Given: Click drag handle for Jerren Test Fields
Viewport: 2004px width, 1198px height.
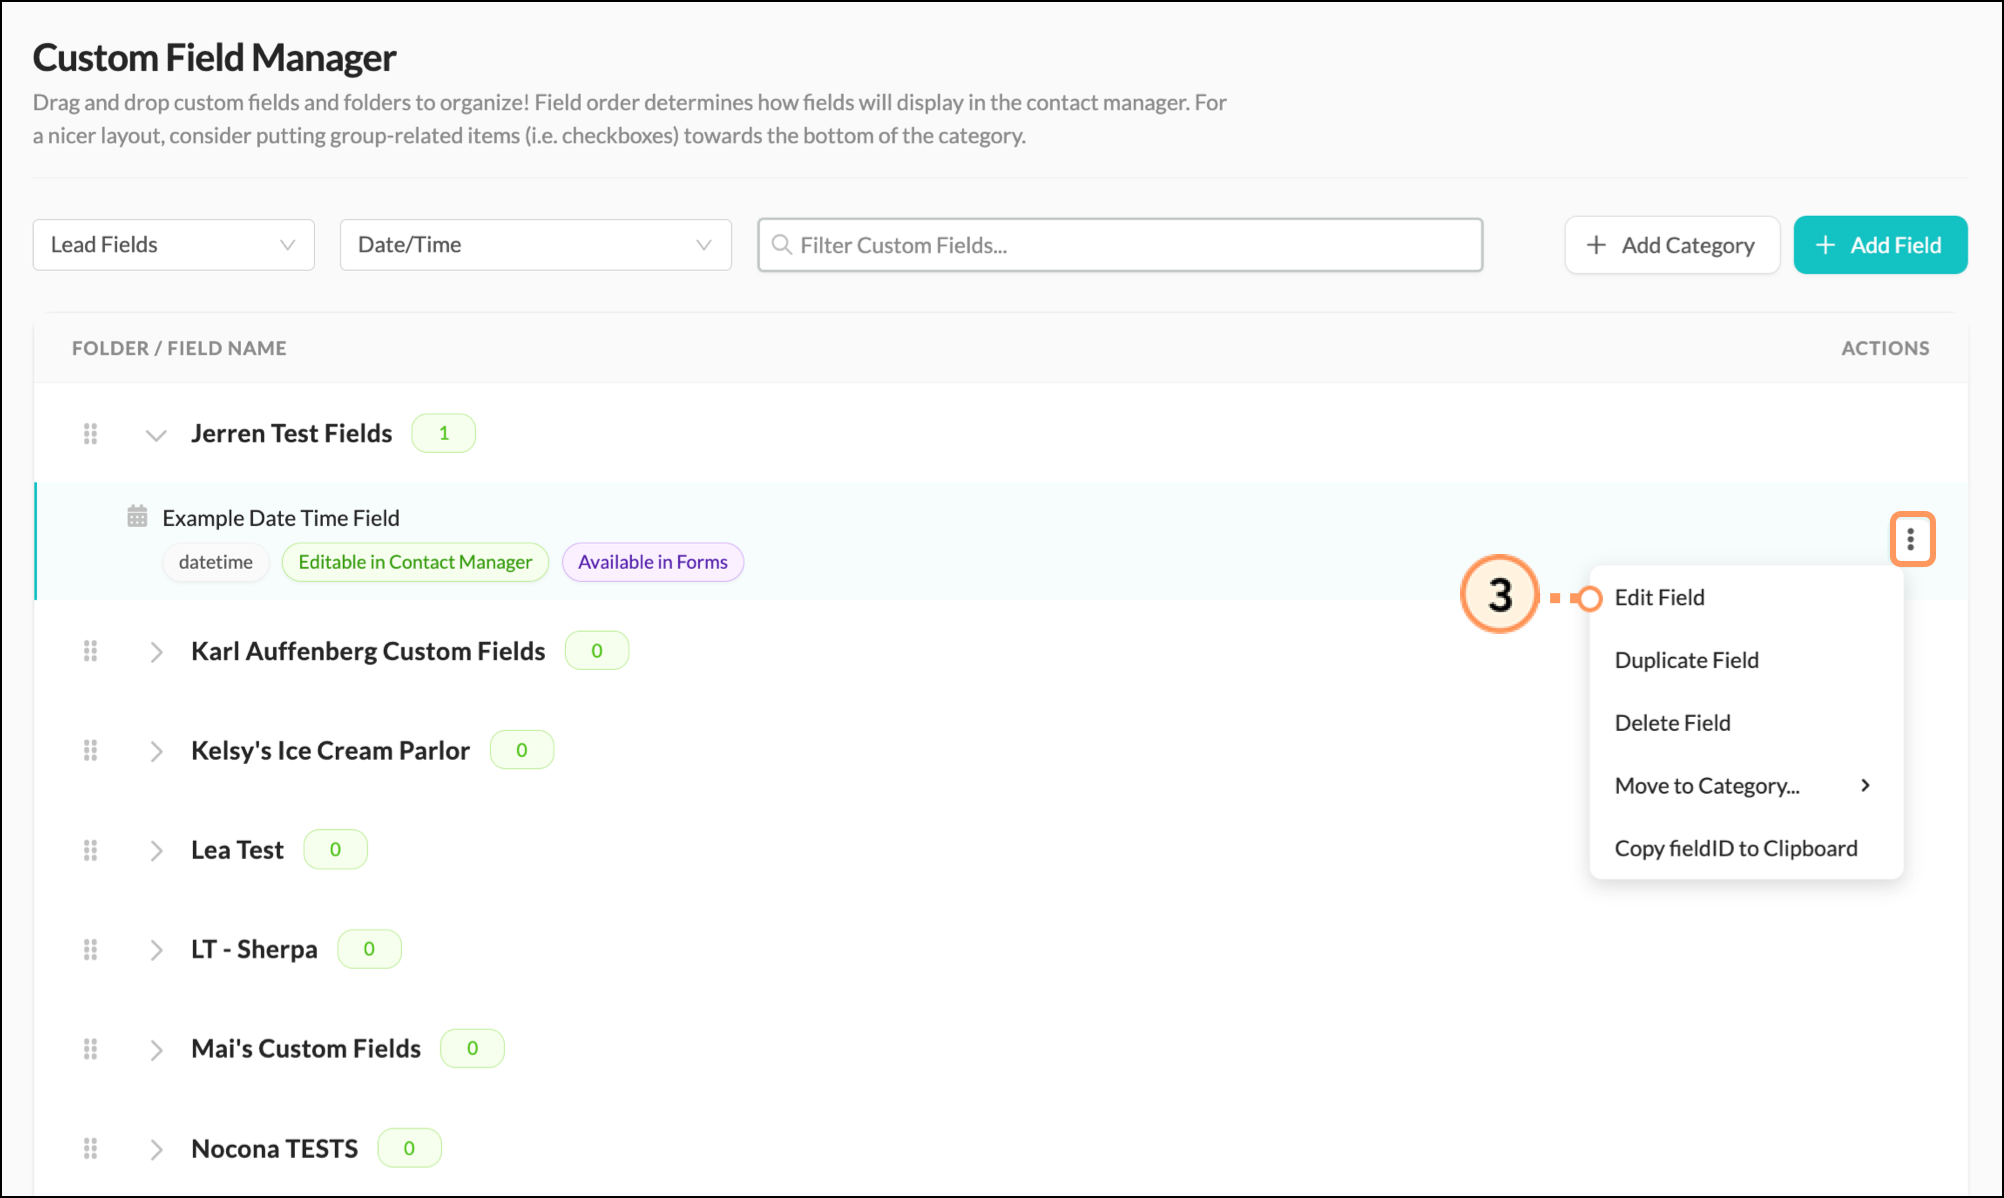Looking at the screenshot, I should tap(90, 434).
